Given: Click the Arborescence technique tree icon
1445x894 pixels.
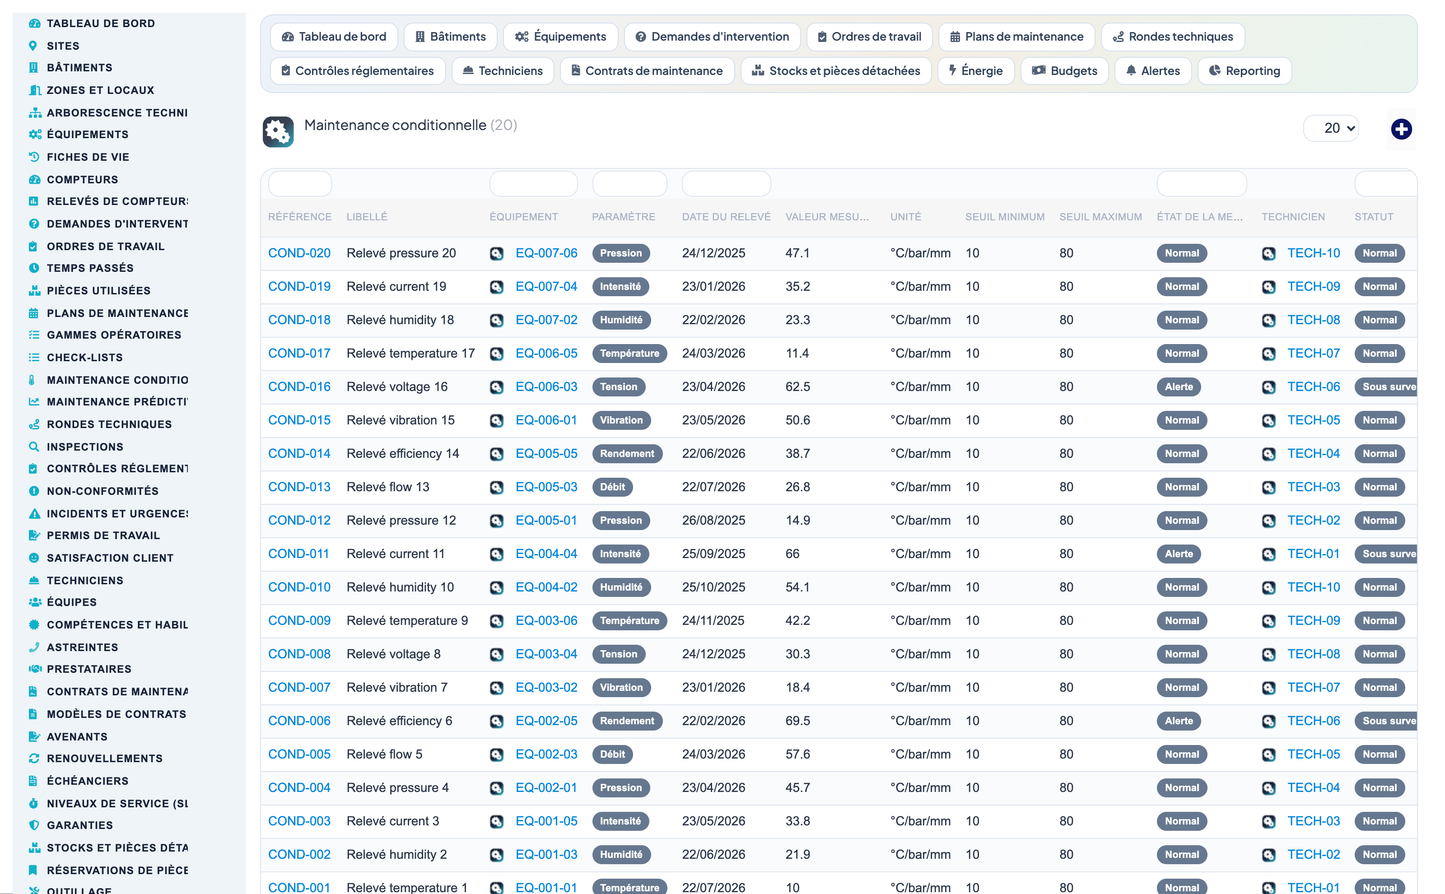Looking at the screenshot, I should [x=34, y=113].
